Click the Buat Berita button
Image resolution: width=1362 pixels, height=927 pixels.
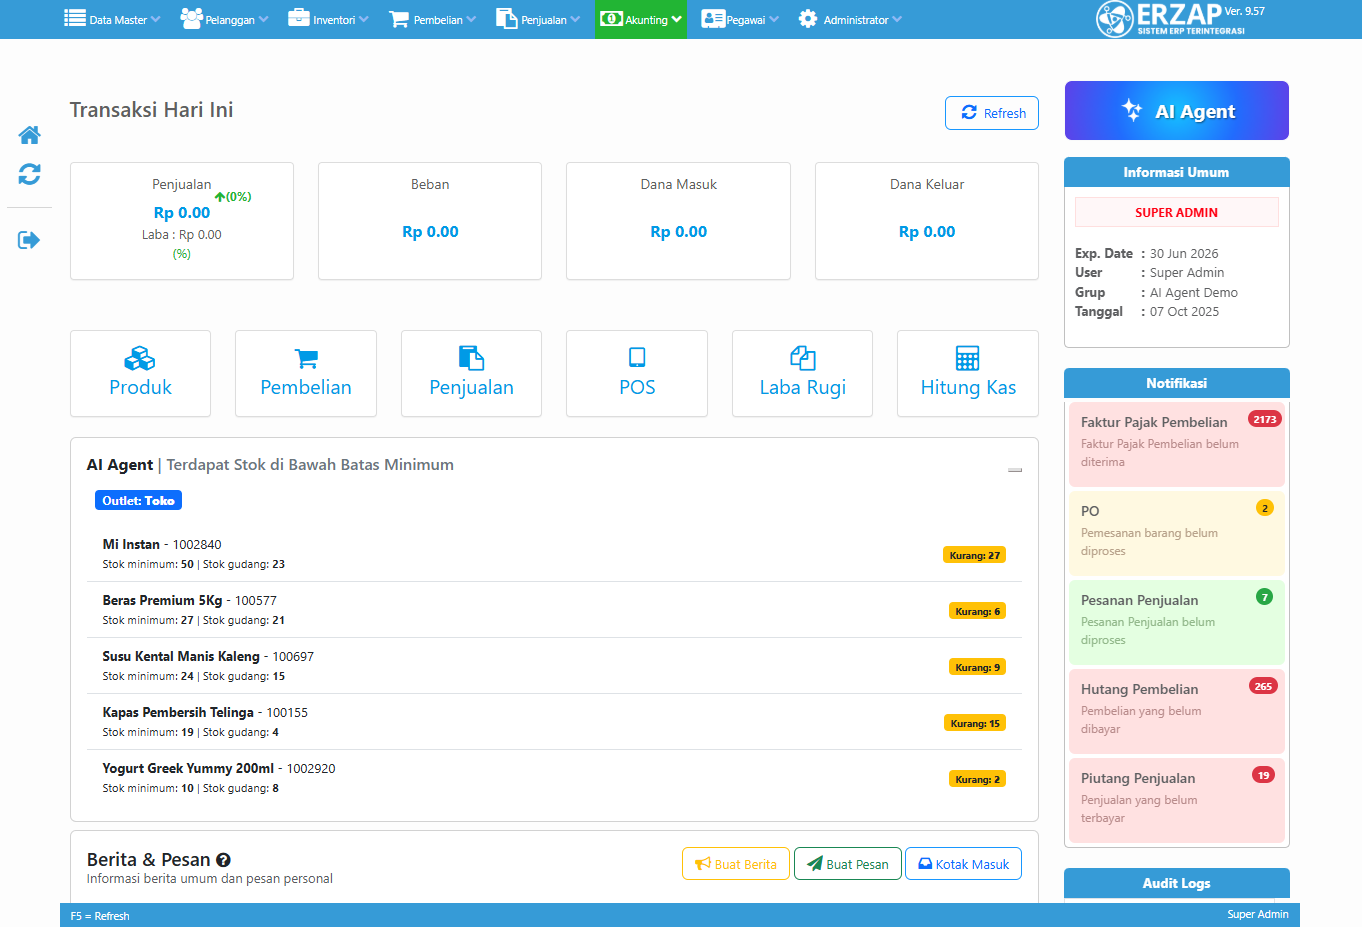click(736, 864)
